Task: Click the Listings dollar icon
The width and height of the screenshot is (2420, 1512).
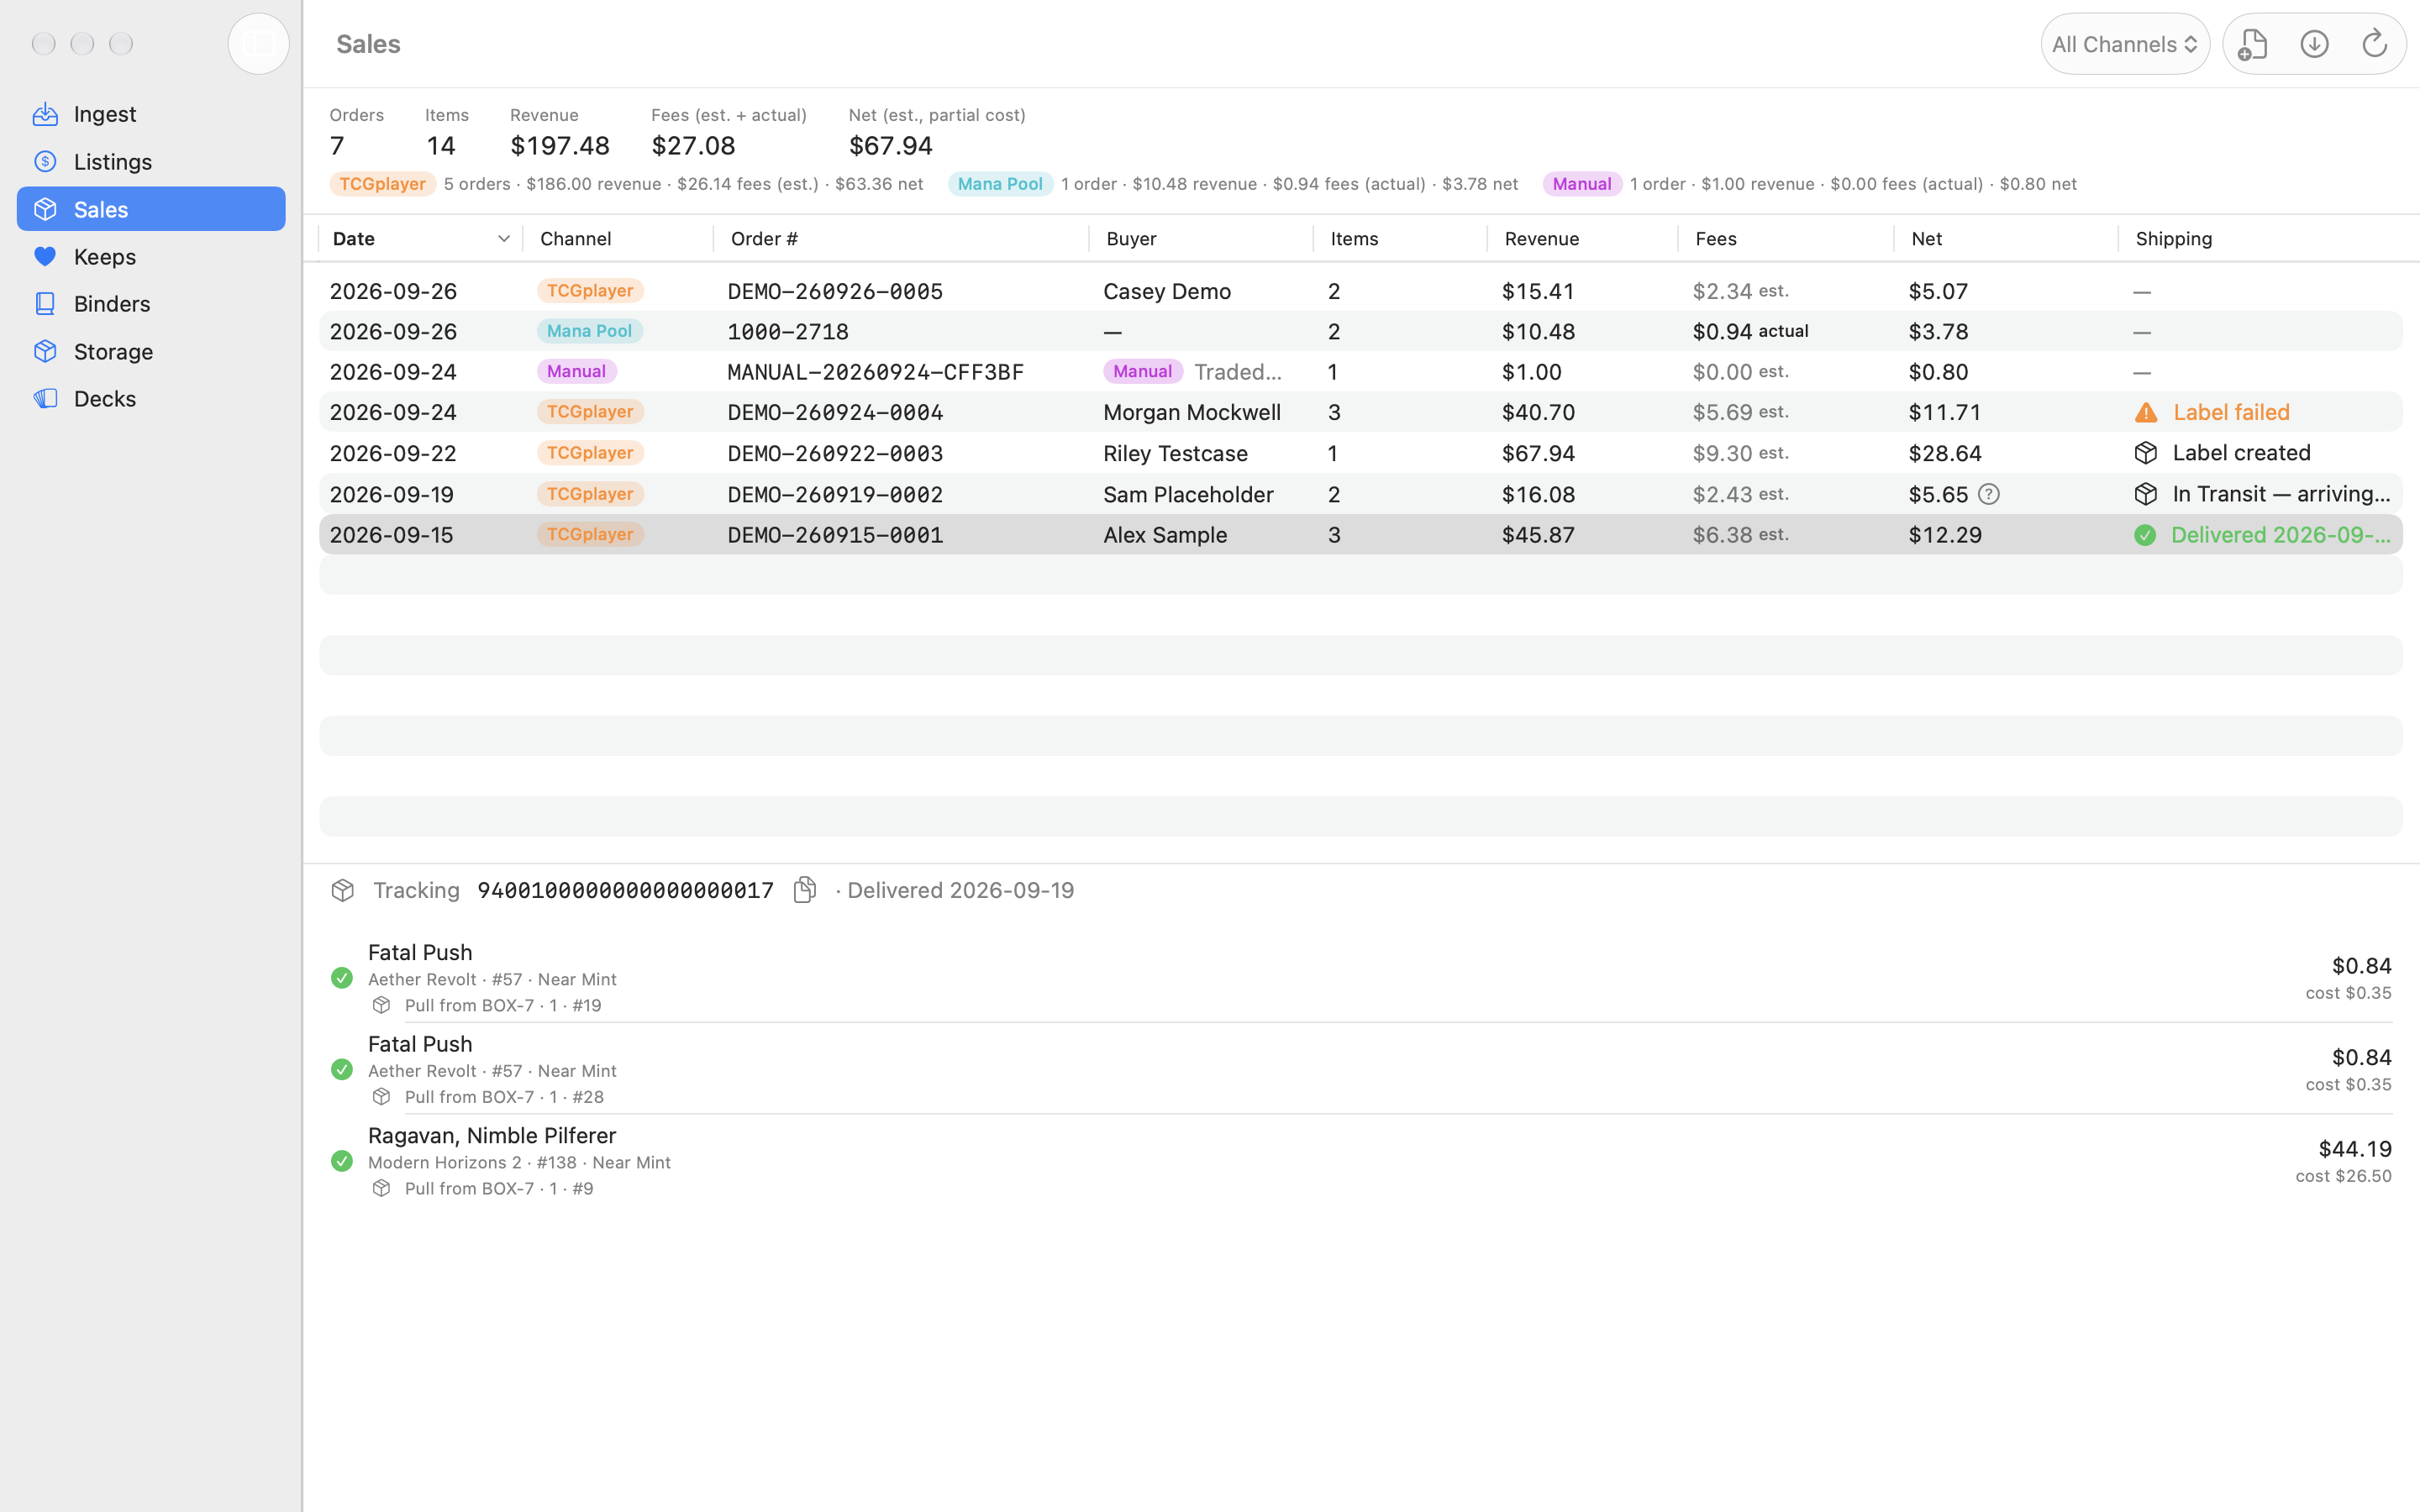Action: coord(45,161)
